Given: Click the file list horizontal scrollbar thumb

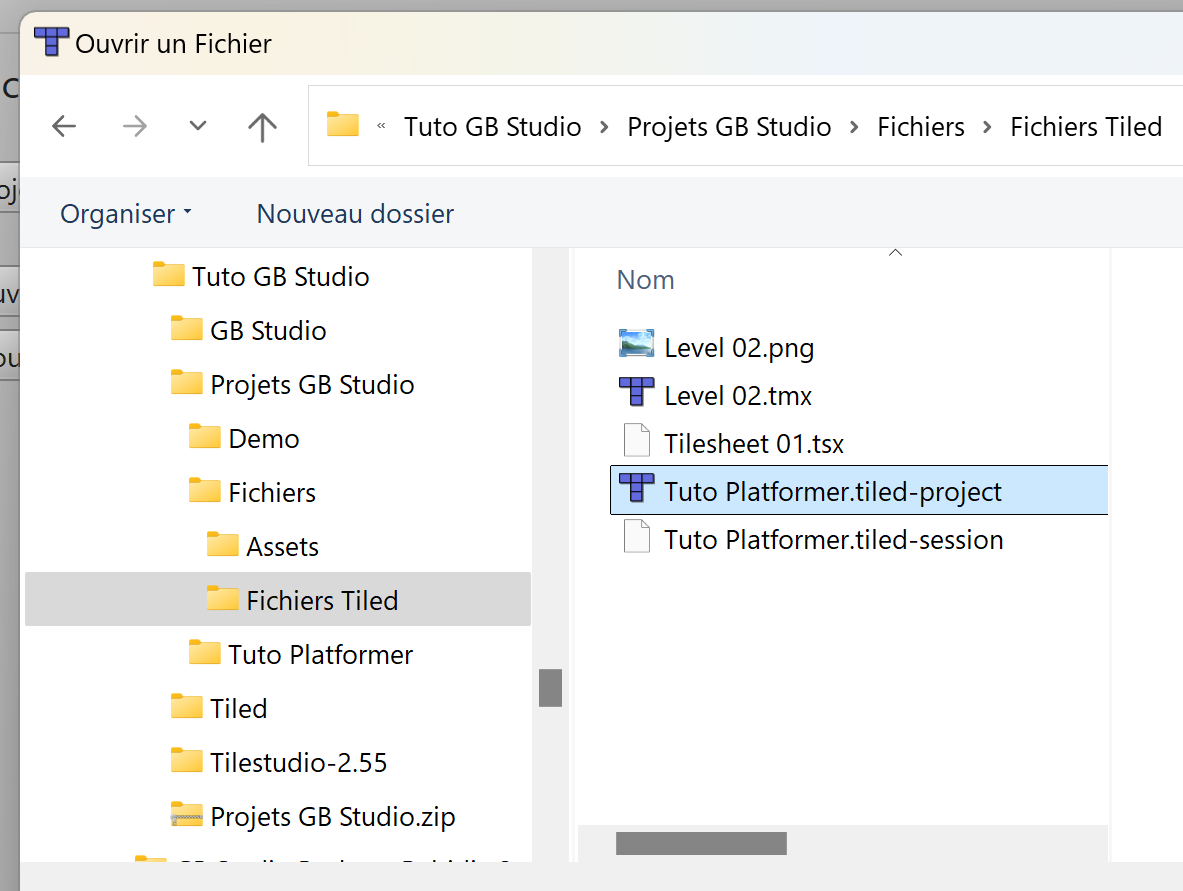Looking at the screenshot, I should click(x=701, y=843).
